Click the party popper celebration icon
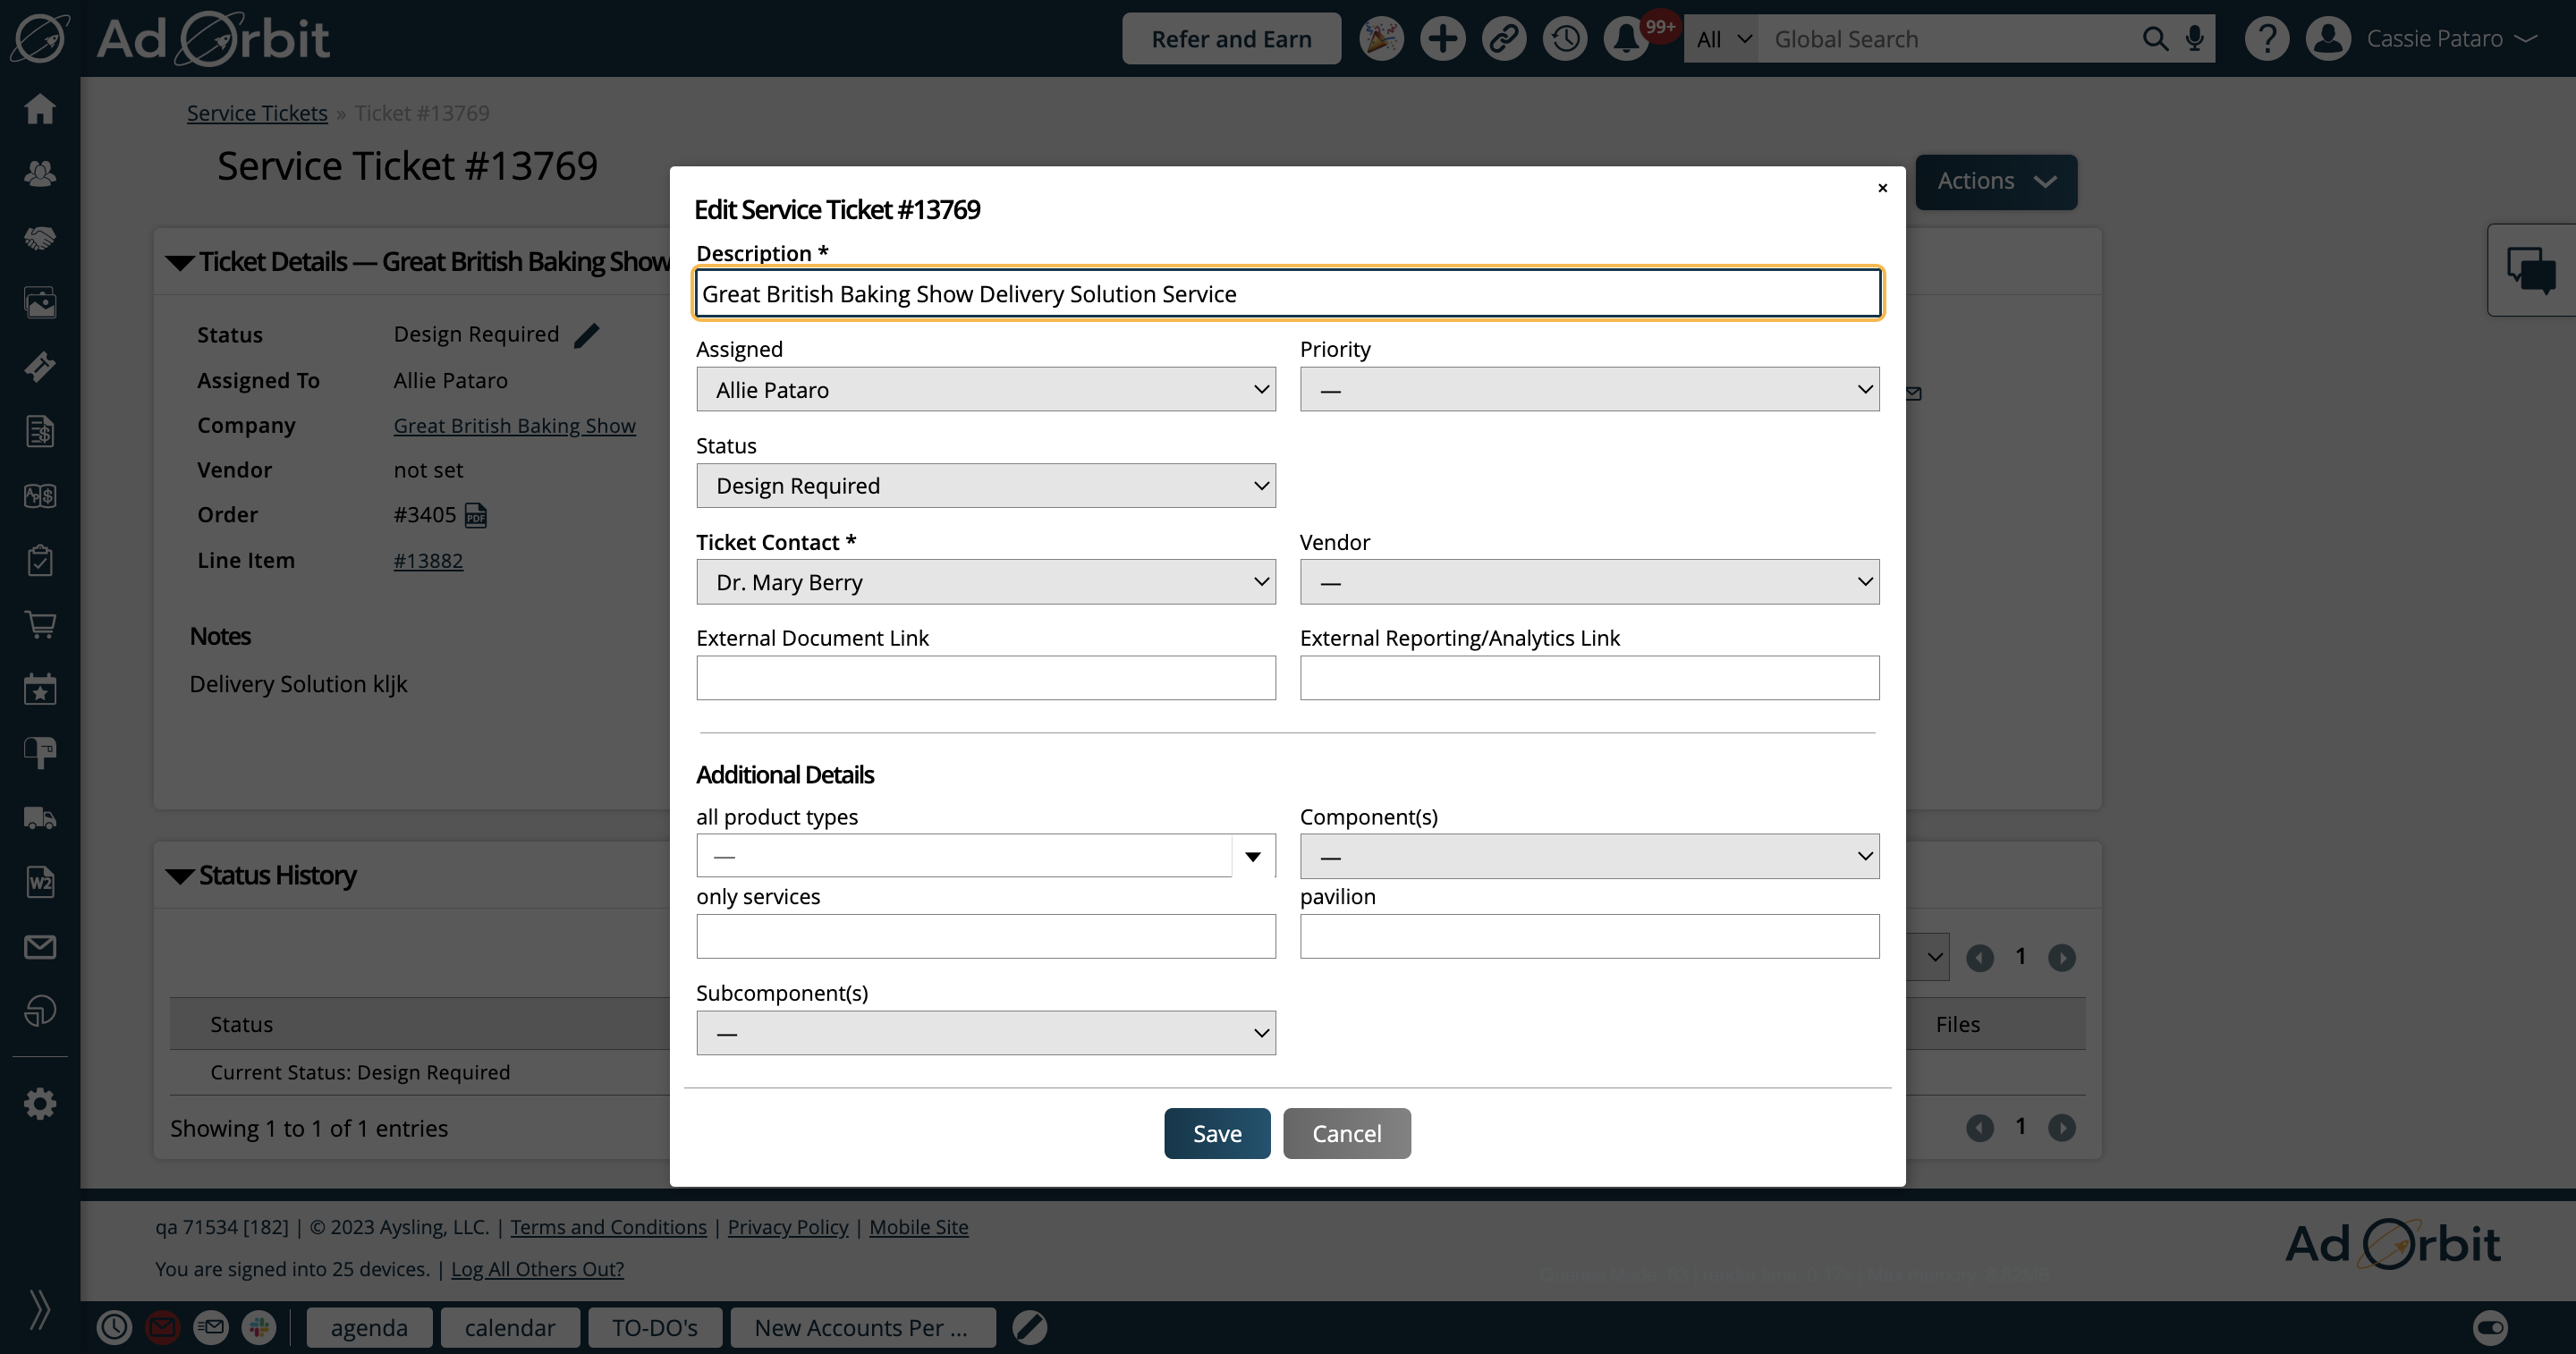Viewport: 2576px width, 1354px height. click(1381, 39)
